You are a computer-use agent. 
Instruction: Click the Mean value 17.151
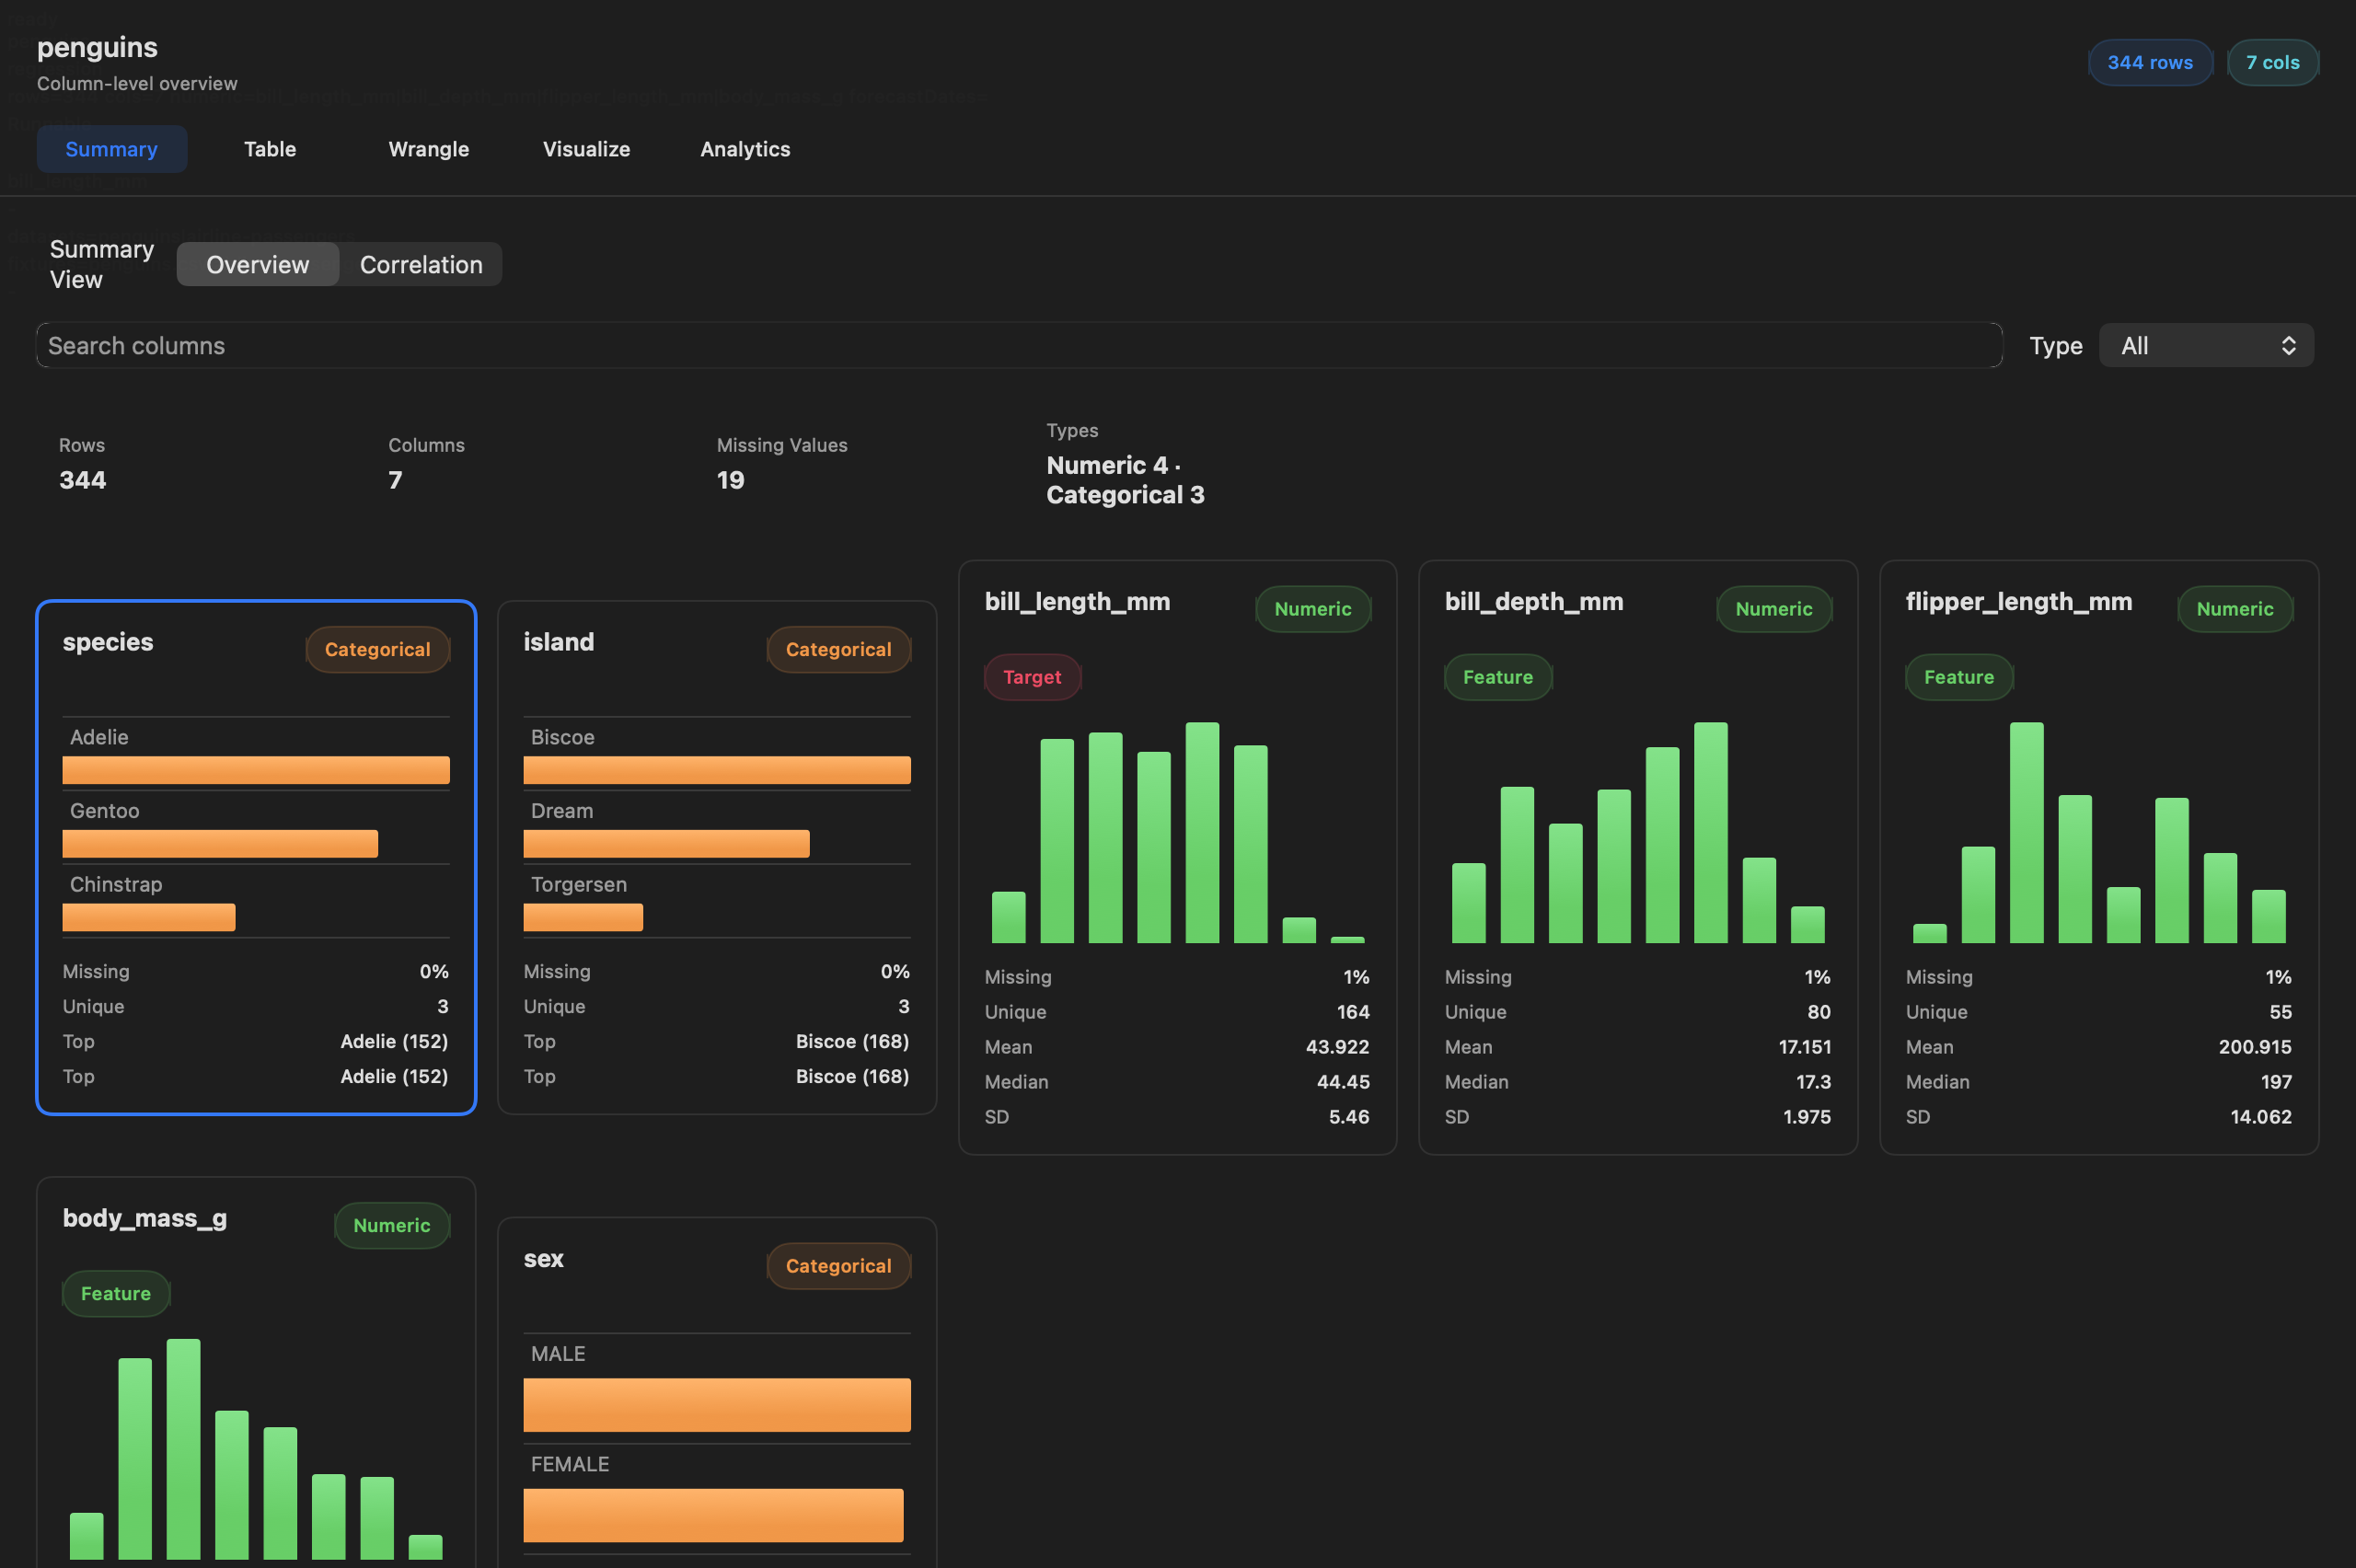1804,1047
